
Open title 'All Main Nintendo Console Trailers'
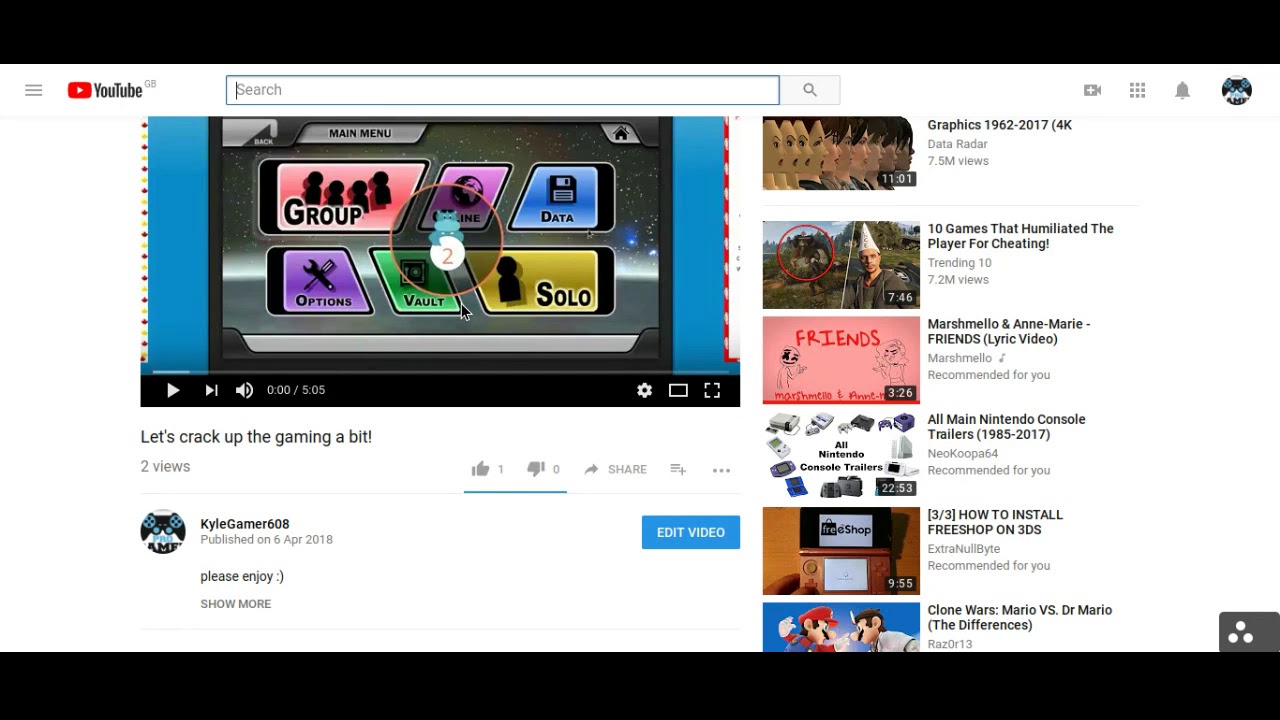[1006, 427]
